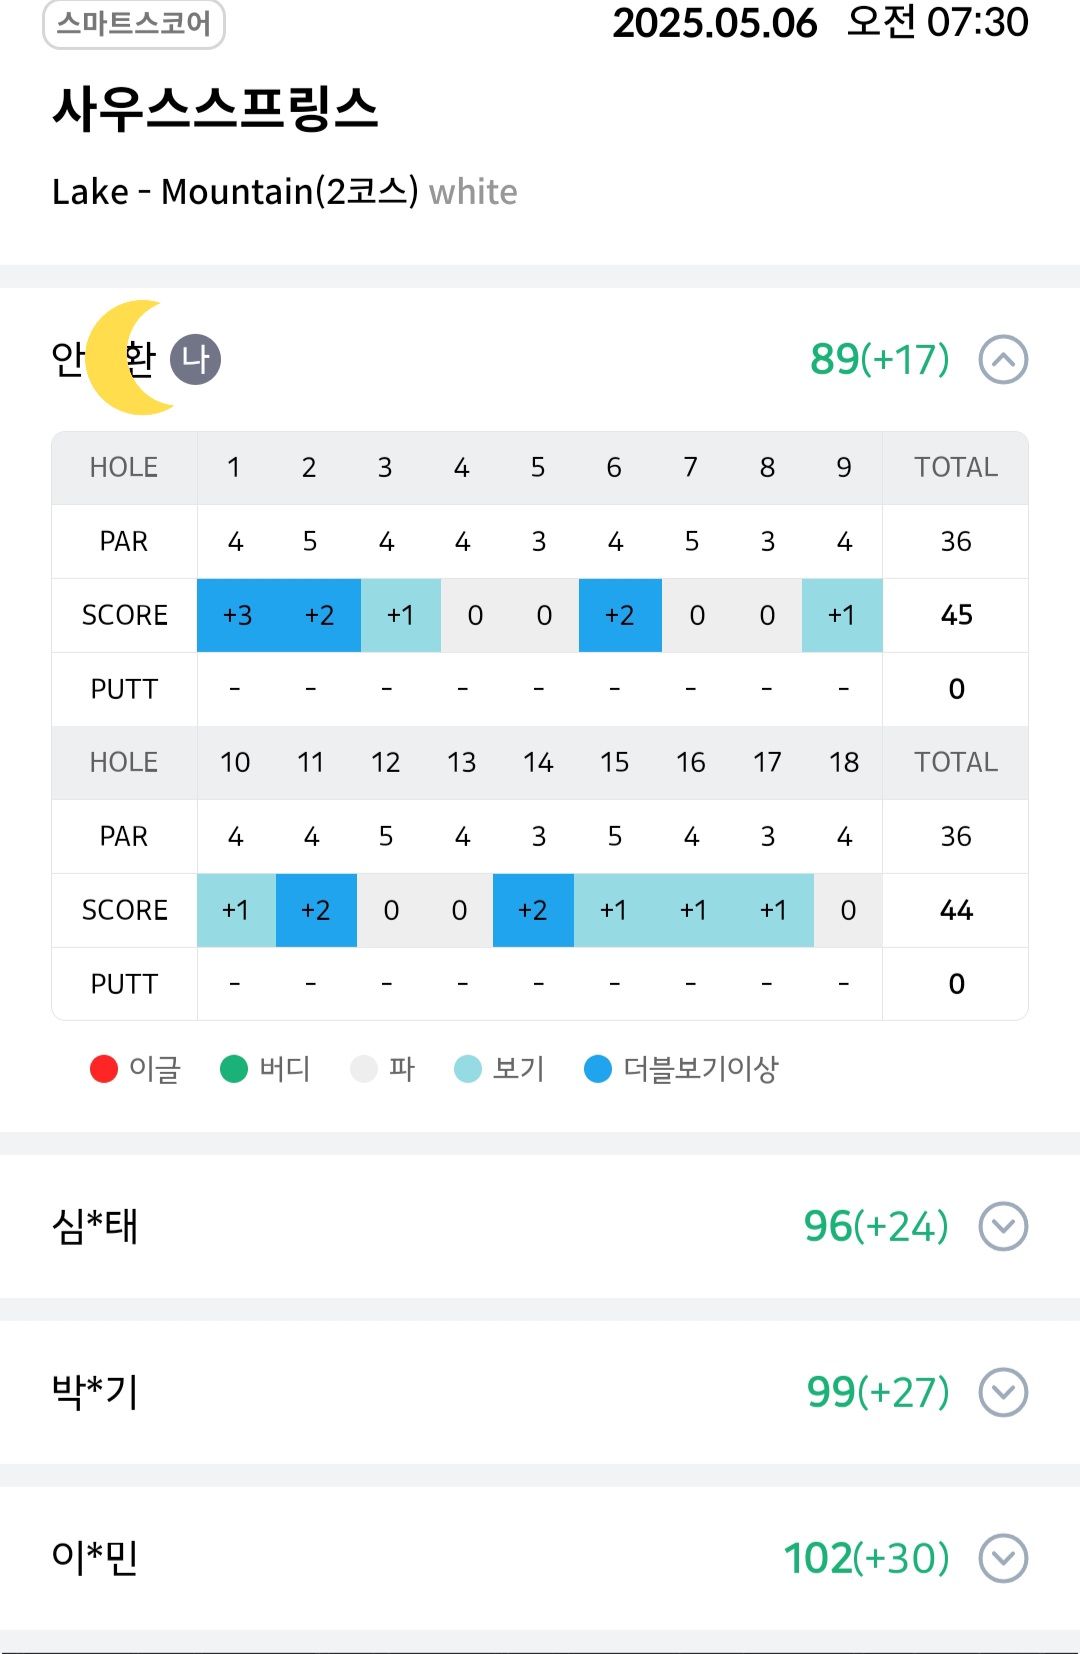Viewport: 1080px width, 1654px height.
Task: Tap the red 이글 legend dot
Action: [104, 1069]
